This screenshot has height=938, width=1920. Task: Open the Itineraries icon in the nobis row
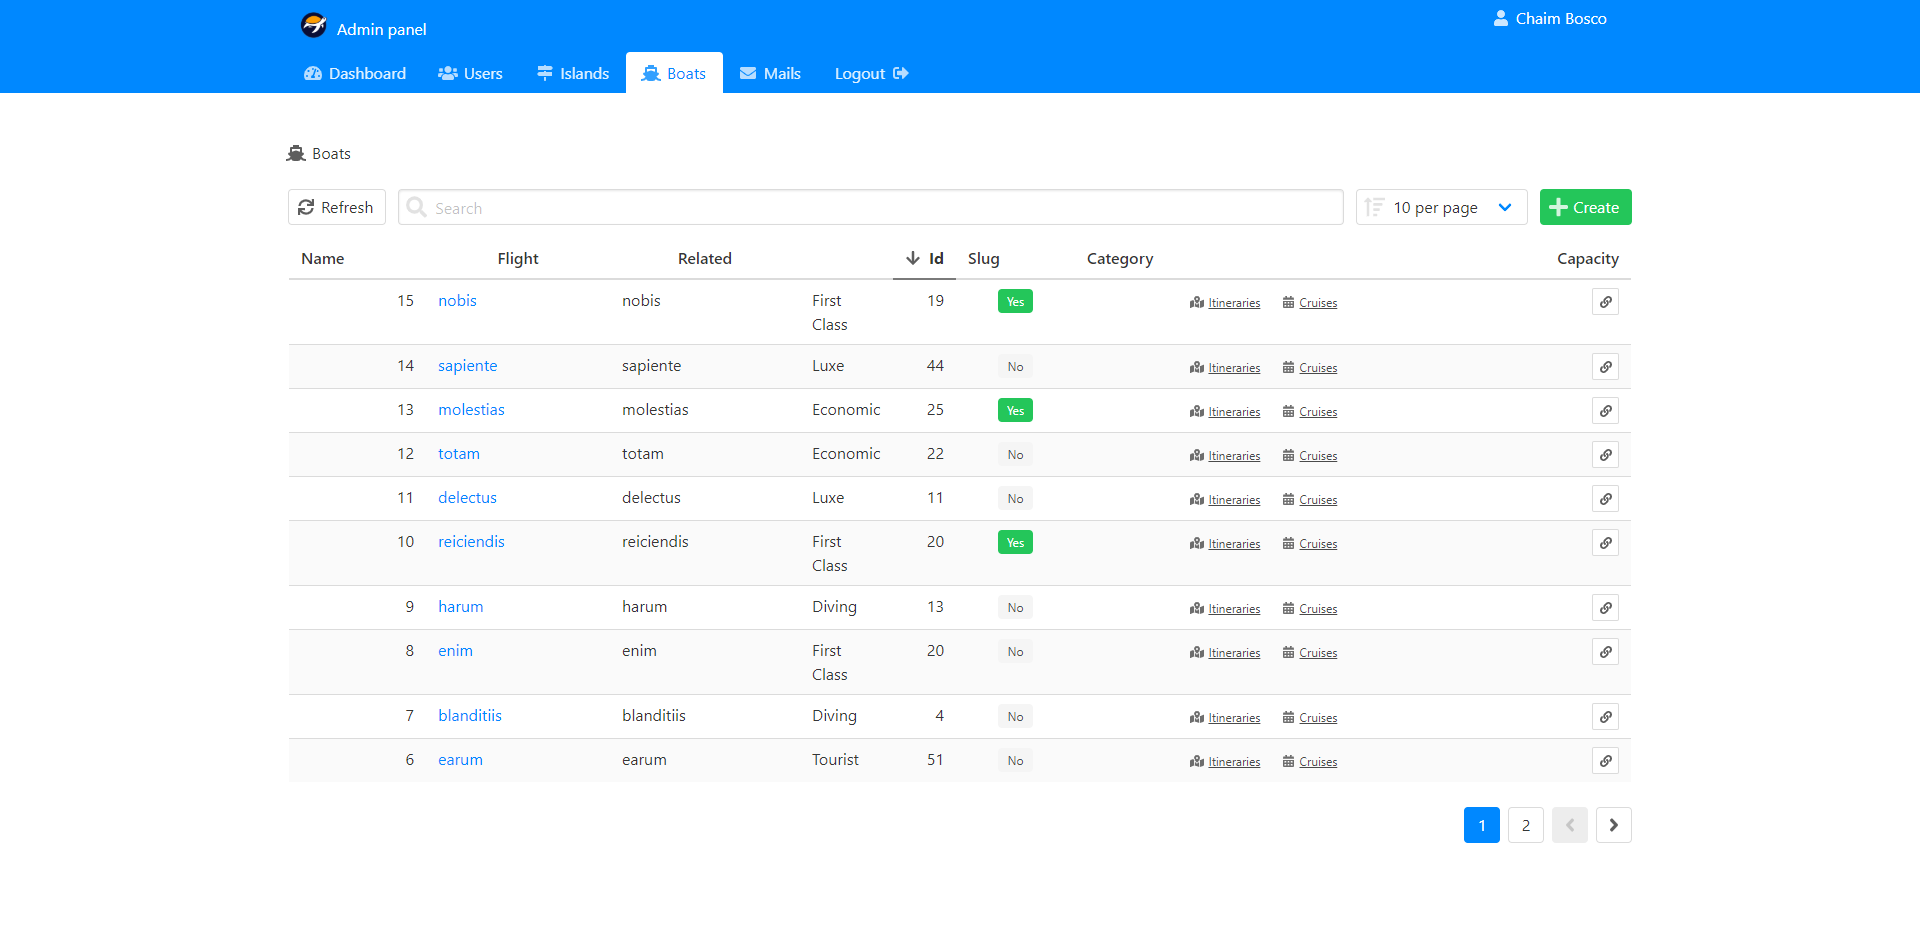pyautogui.click(x=1196, y=302)
